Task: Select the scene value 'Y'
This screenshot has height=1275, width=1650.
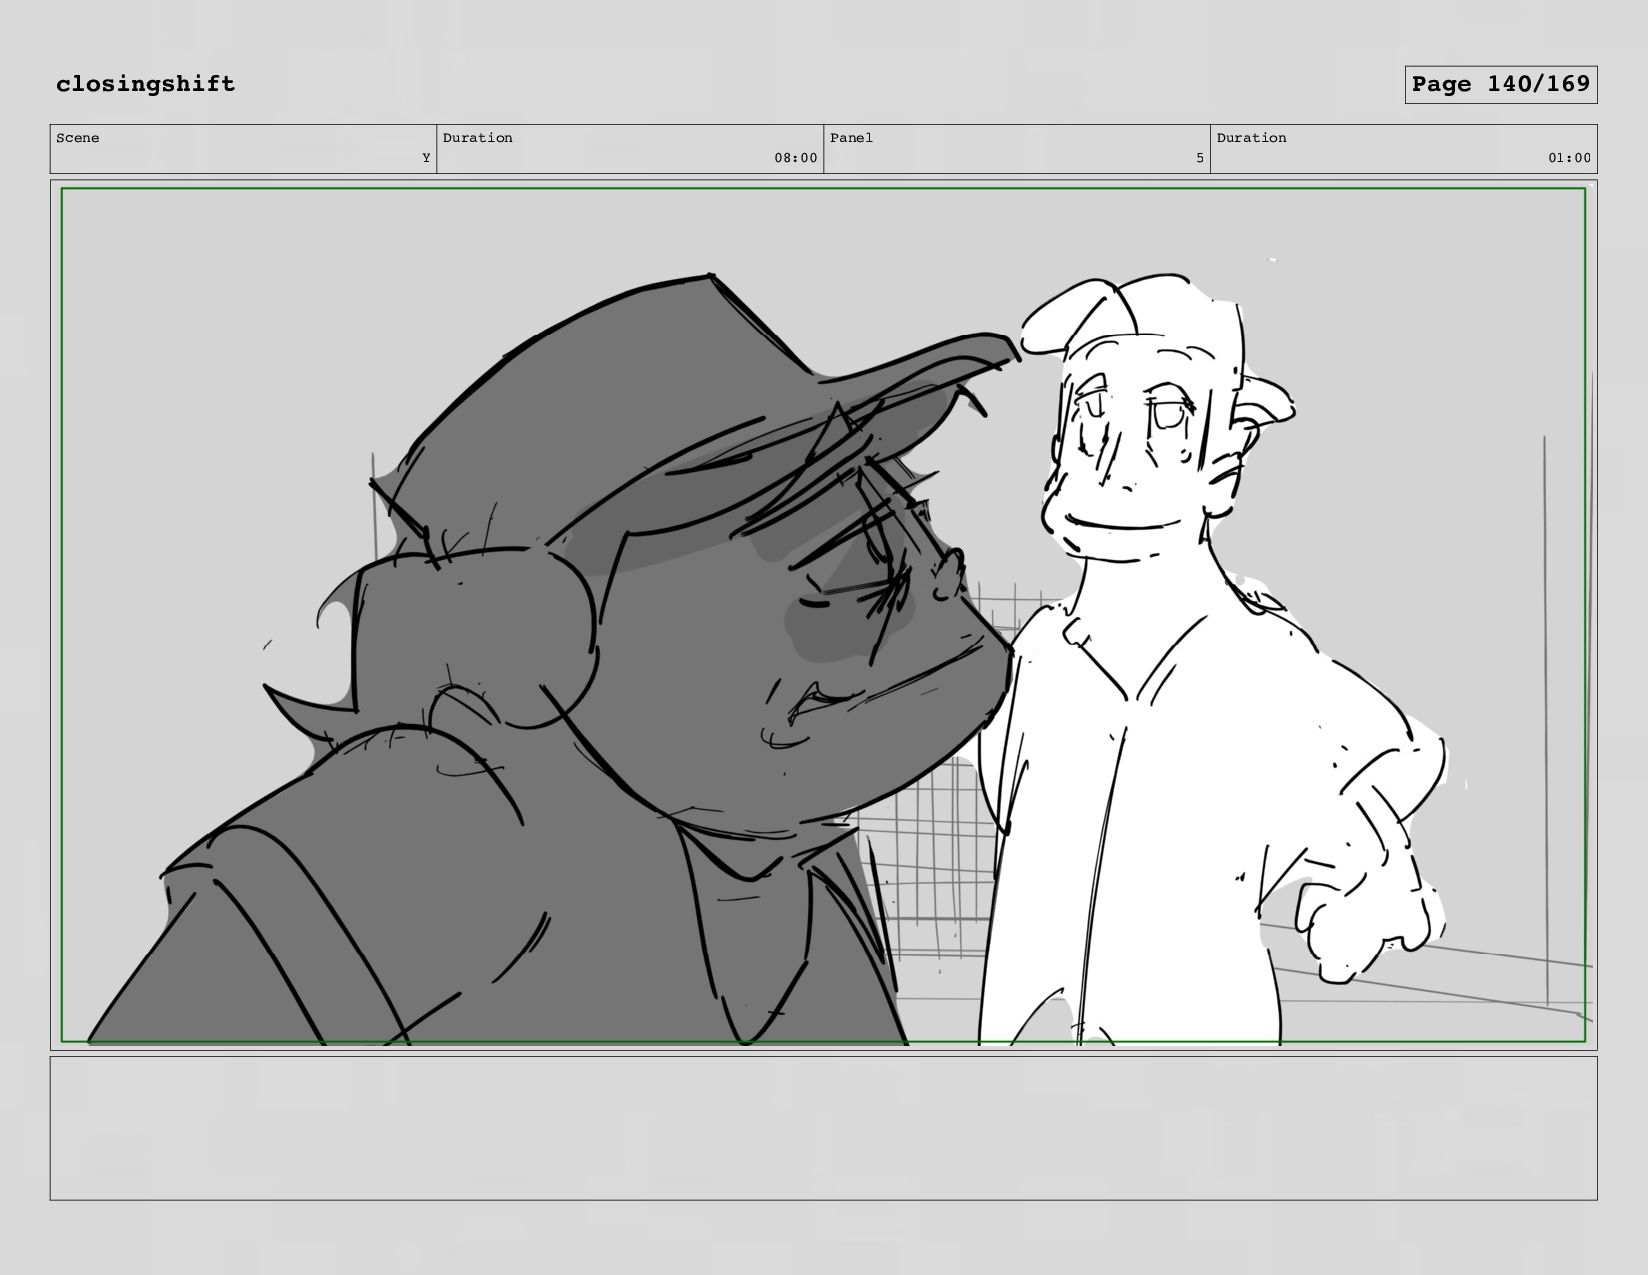Action: [x=426, y=158]
